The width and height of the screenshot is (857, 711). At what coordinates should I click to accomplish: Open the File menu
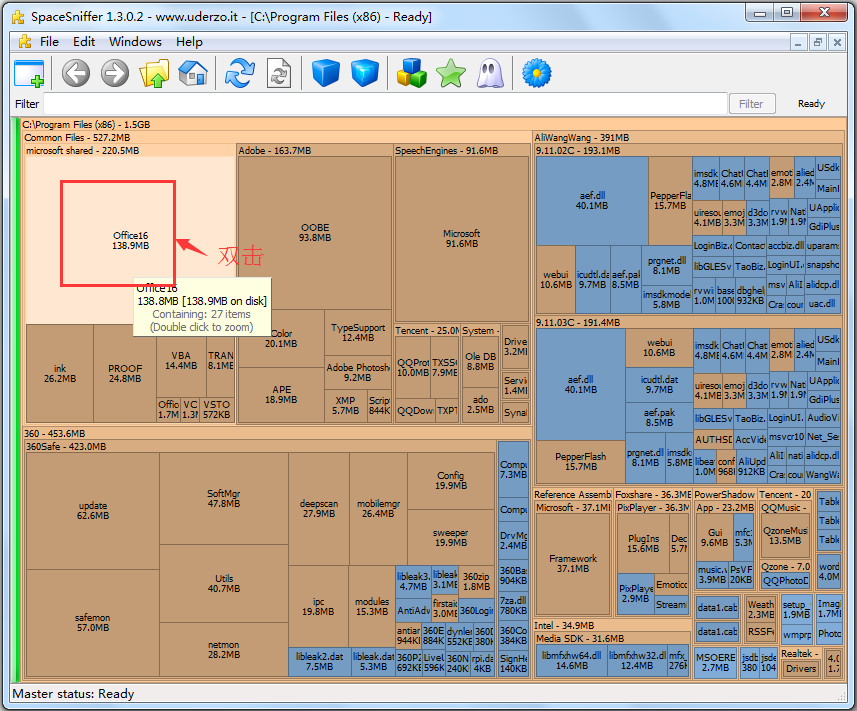click(49, 41)
